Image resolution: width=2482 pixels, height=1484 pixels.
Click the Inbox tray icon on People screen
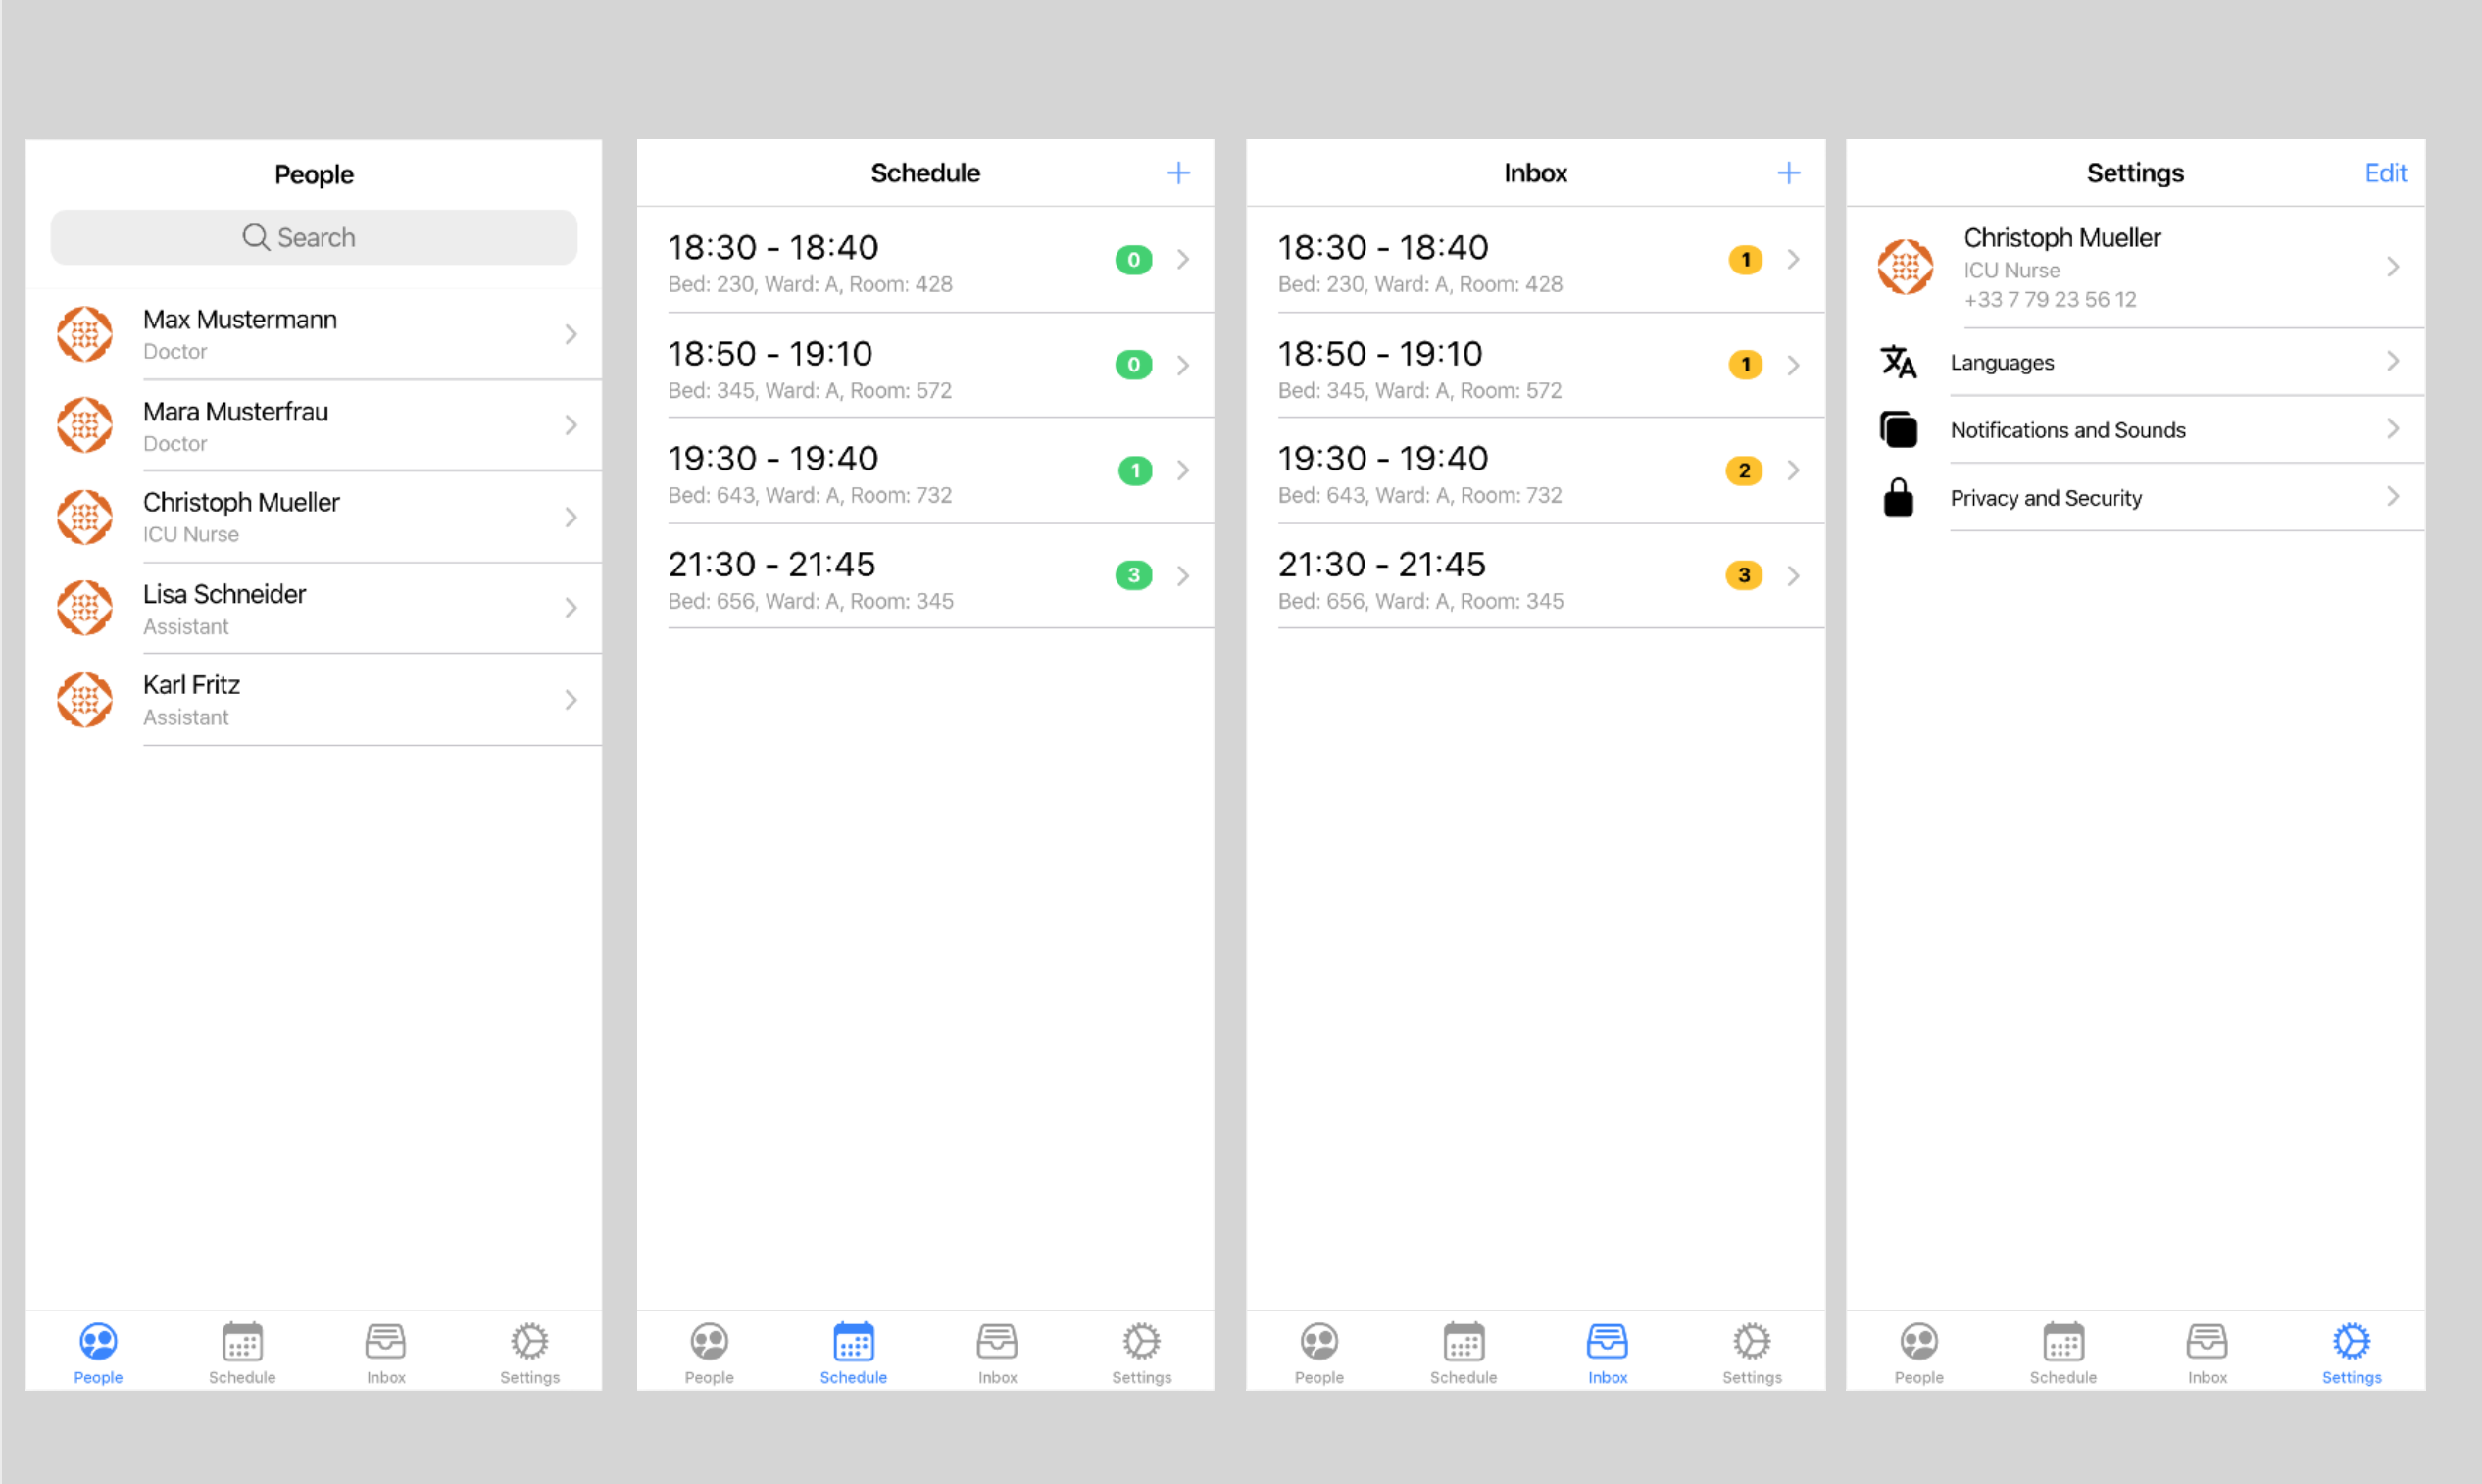(385, 1342)
